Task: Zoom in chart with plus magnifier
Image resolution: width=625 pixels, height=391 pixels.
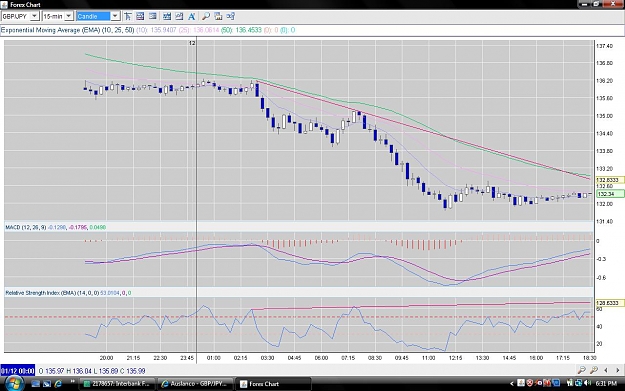Action: pyautogui.click(x=594, y=370)
